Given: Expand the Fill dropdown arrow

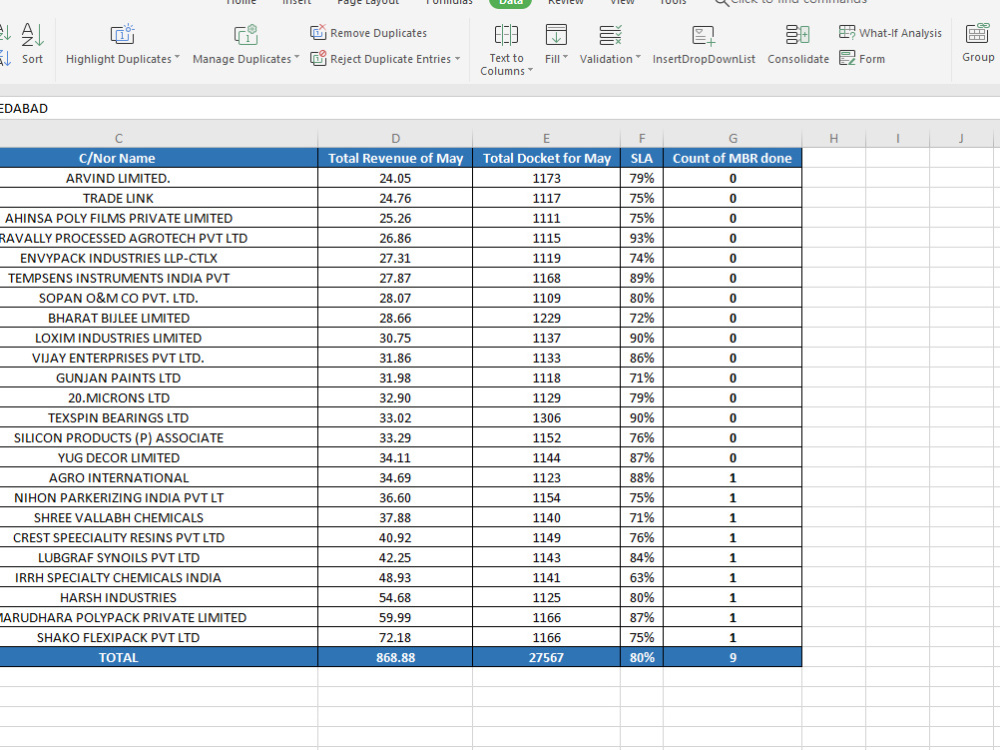Looking at the screenshot, I should pyautogui.click(x=565, y=58).
